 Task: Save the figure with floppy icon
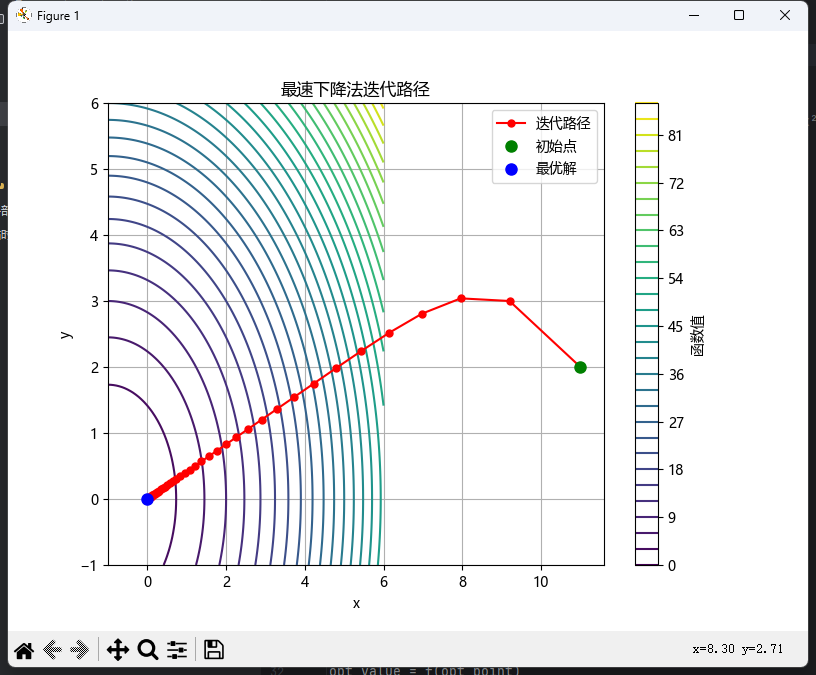[213, 650]
